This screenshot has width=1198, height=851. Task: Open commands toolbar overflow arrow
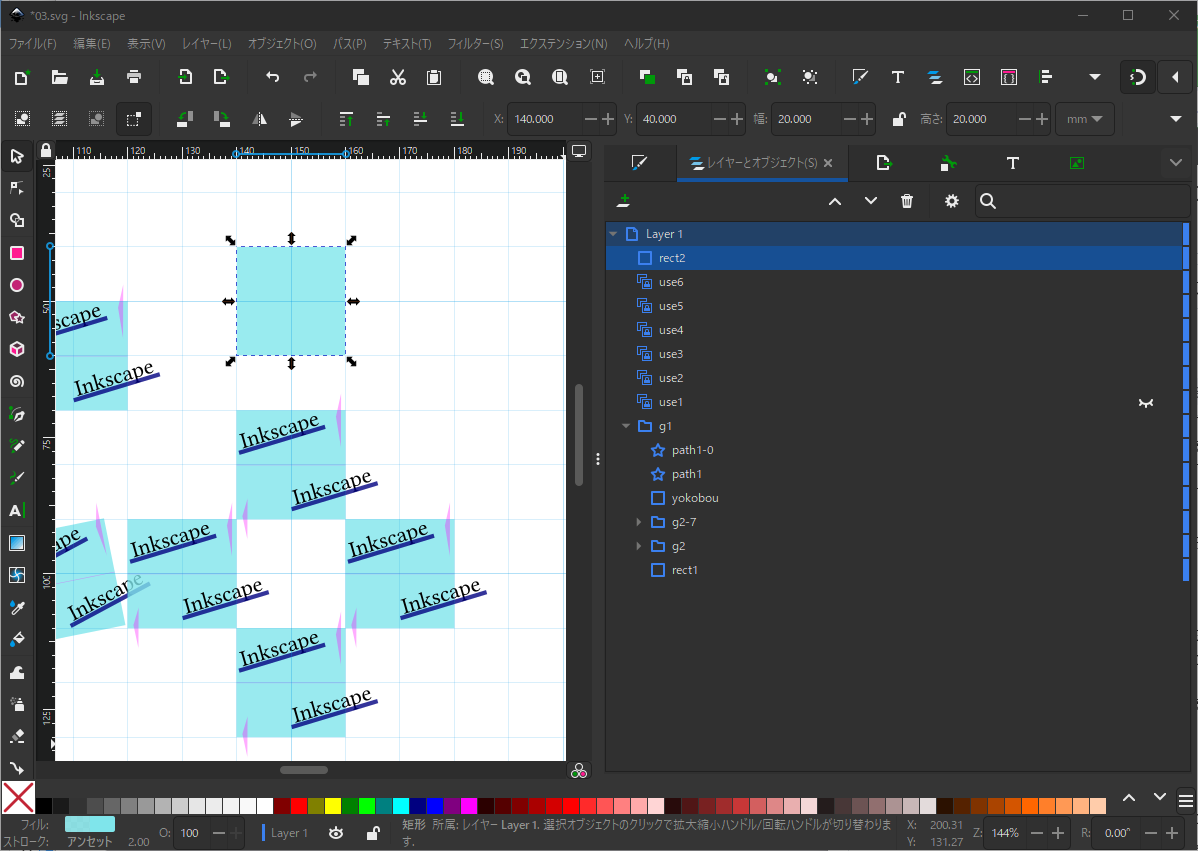coord(1095,77)
